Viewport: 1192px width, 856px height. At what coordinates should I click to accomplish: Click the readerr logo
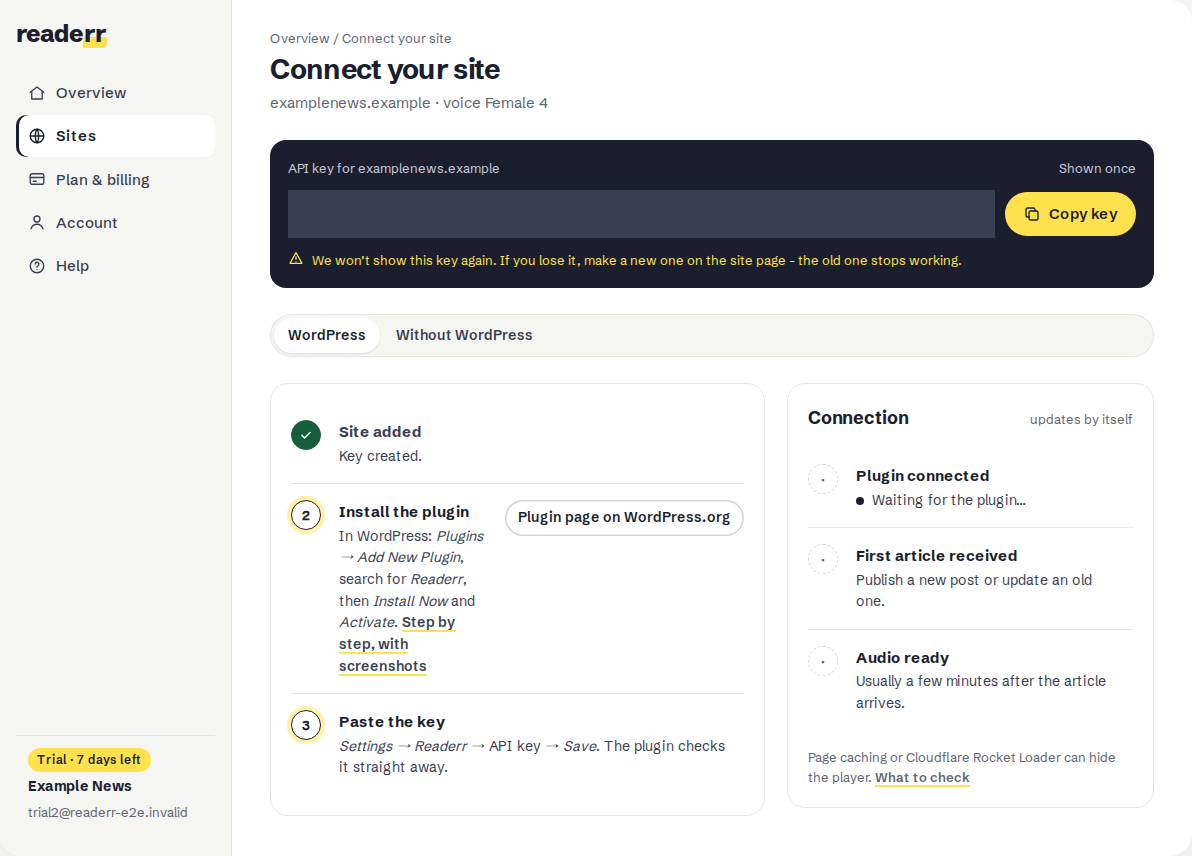[62, 35]
